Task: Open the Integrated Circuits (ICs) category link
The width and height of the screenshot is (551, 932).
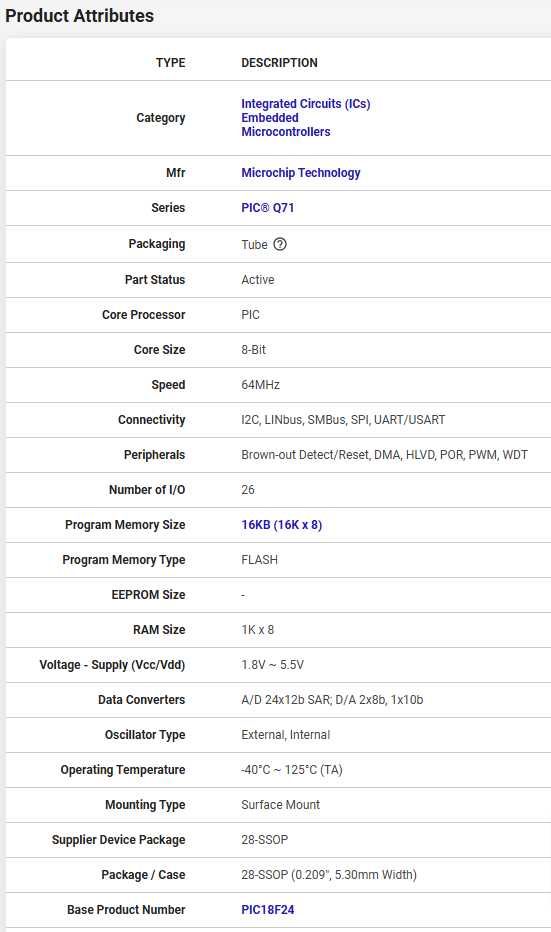Action: (x=306, y=103)
